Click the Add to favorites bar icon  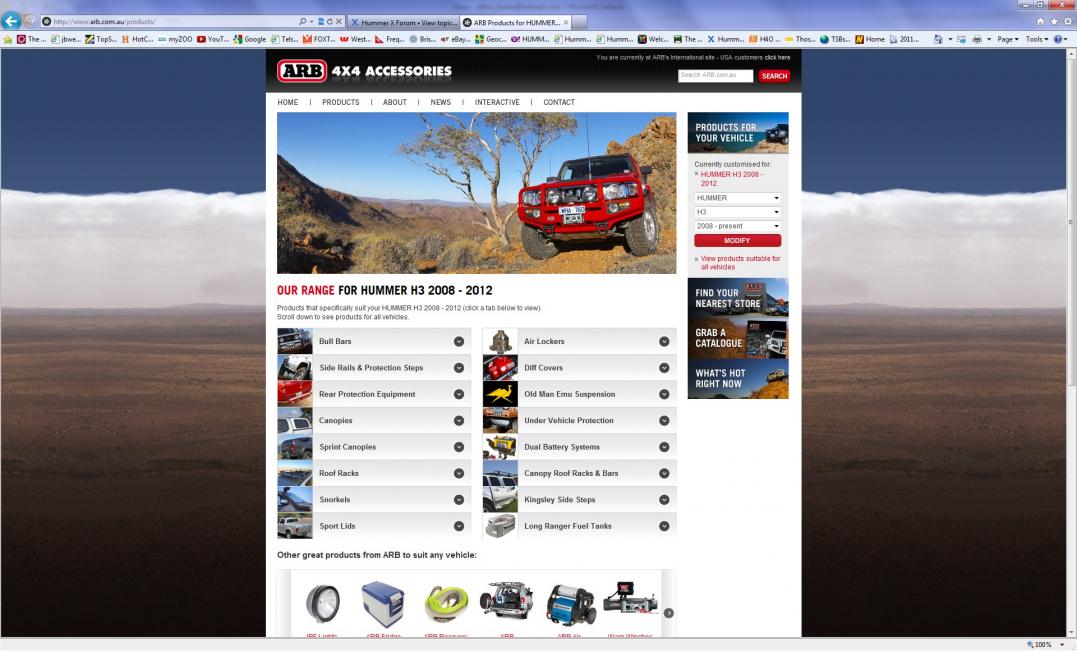[8, 39]
